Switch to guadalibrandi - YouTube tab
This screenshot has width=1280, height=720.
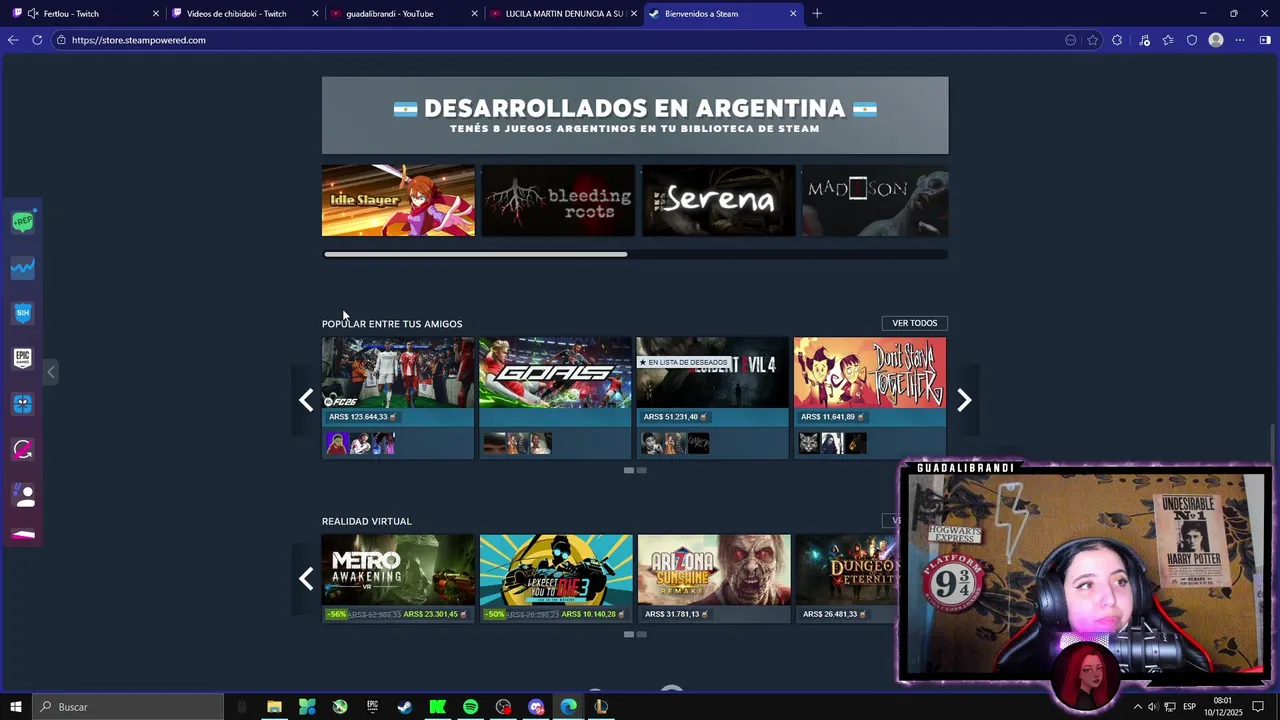point(405,14)
